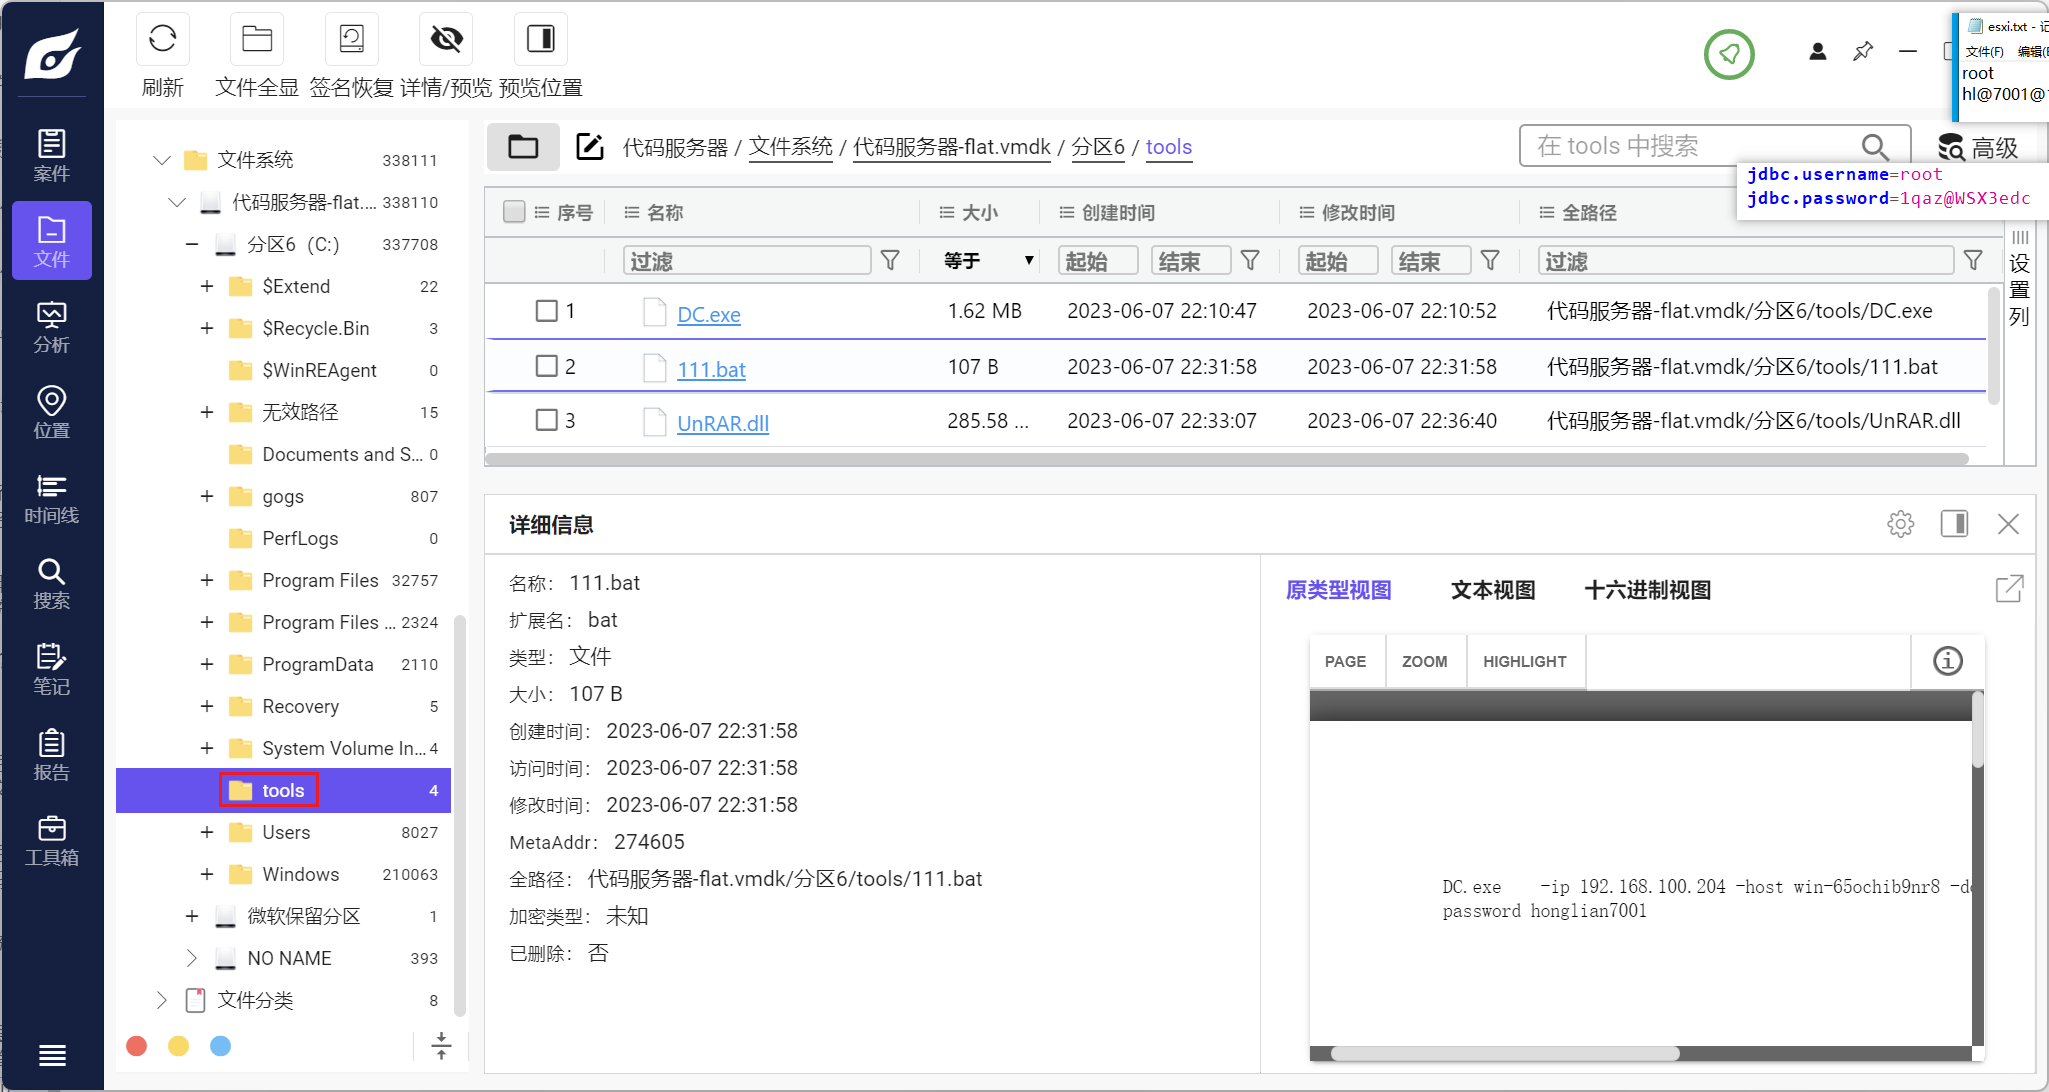
Task: Check the box for row 2 111.bat
Action: pyautogui.click(x=546, y=366)
